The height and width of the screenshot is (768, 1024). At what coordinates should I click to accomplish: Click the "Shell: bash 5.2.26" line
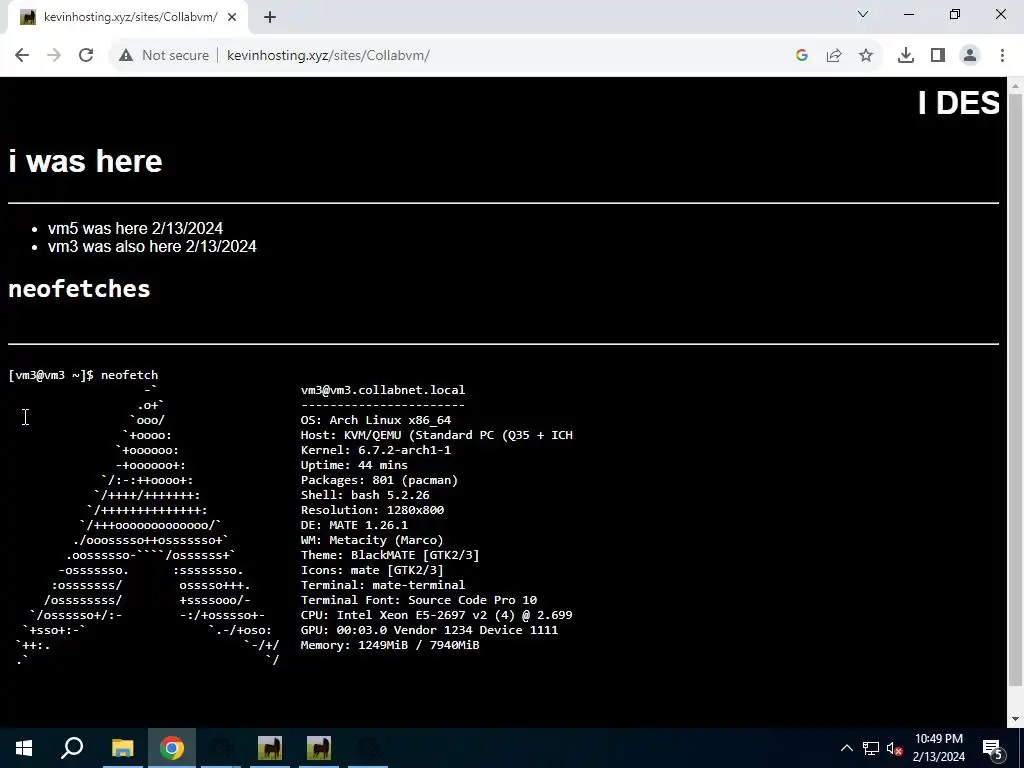click(x=365, y=495)
